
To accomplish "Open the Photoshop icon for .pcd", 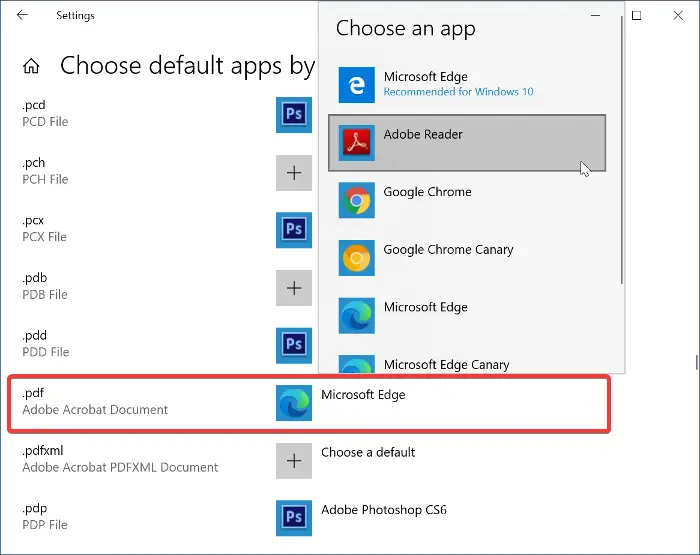I will (294, 115).
